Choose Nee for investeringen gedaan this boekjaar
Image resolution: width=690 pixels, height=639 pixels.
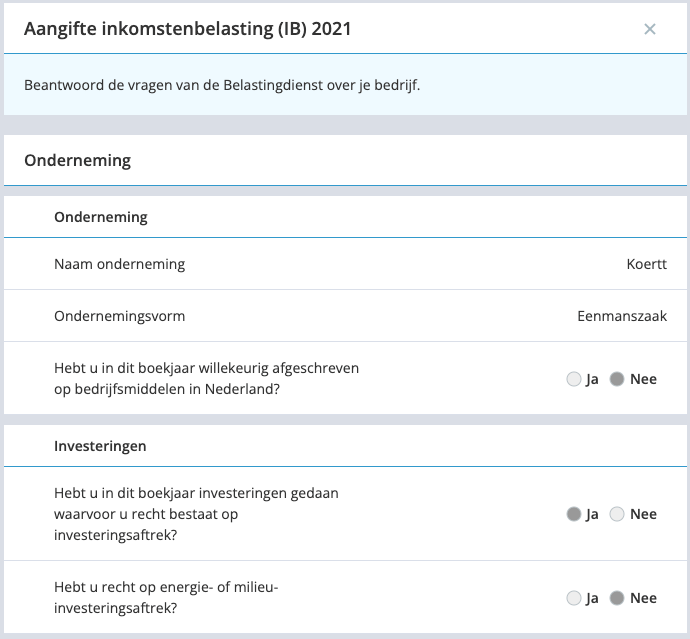click(x=617, y=514)
